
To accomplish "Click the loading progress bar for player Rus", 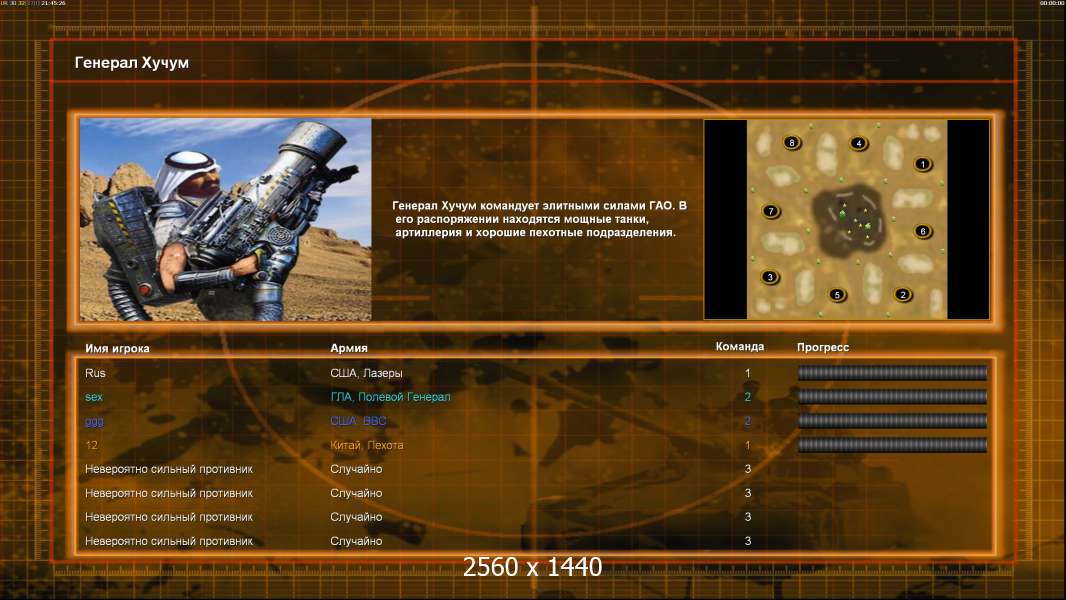I will coord(892,372).
